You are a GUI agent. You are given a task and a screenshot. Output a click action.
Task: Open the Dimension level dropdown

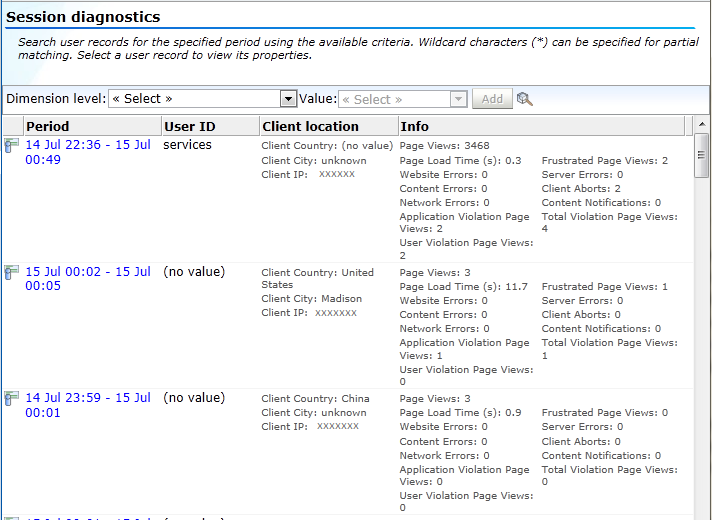click(203, 99)
